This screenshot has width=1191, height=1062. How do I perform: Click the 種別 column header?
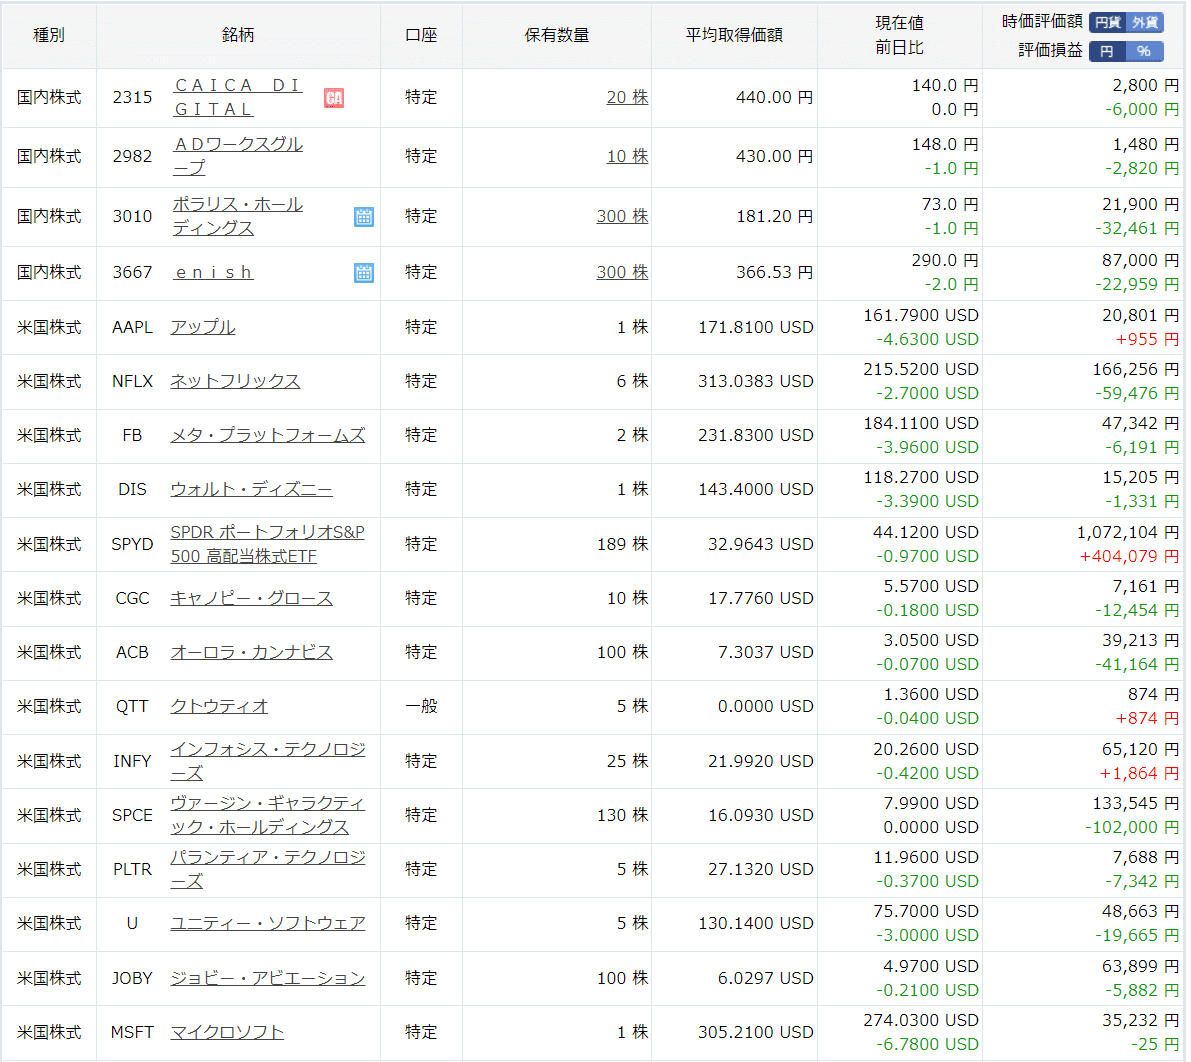pyautogui.click(x=49, y=35)
